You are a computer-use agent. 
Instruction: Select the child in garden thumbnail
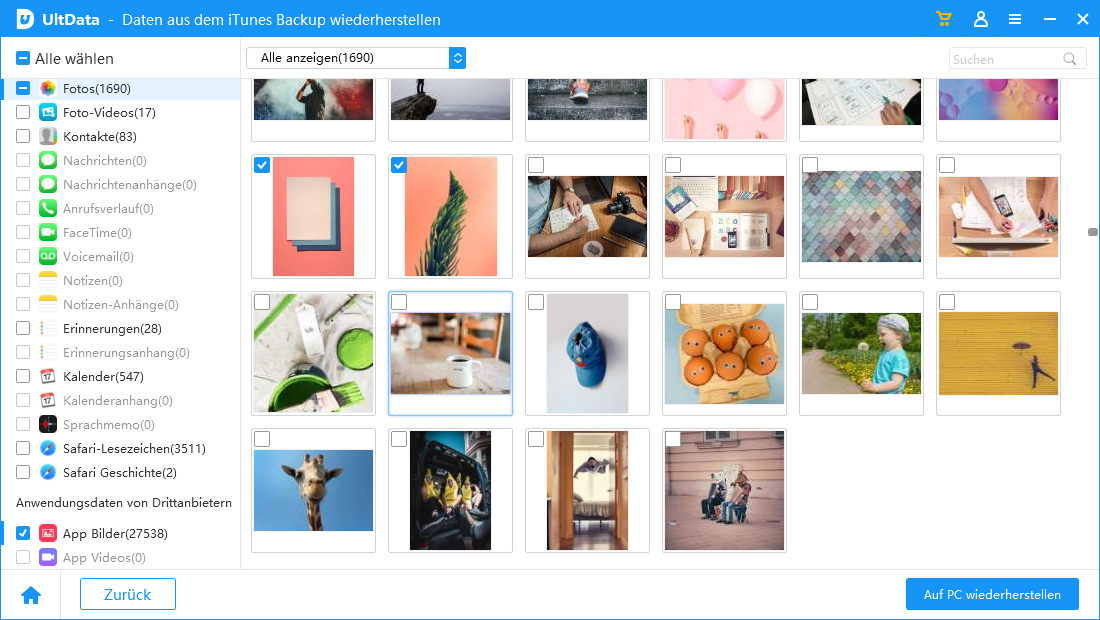click(x=861, y=353)
